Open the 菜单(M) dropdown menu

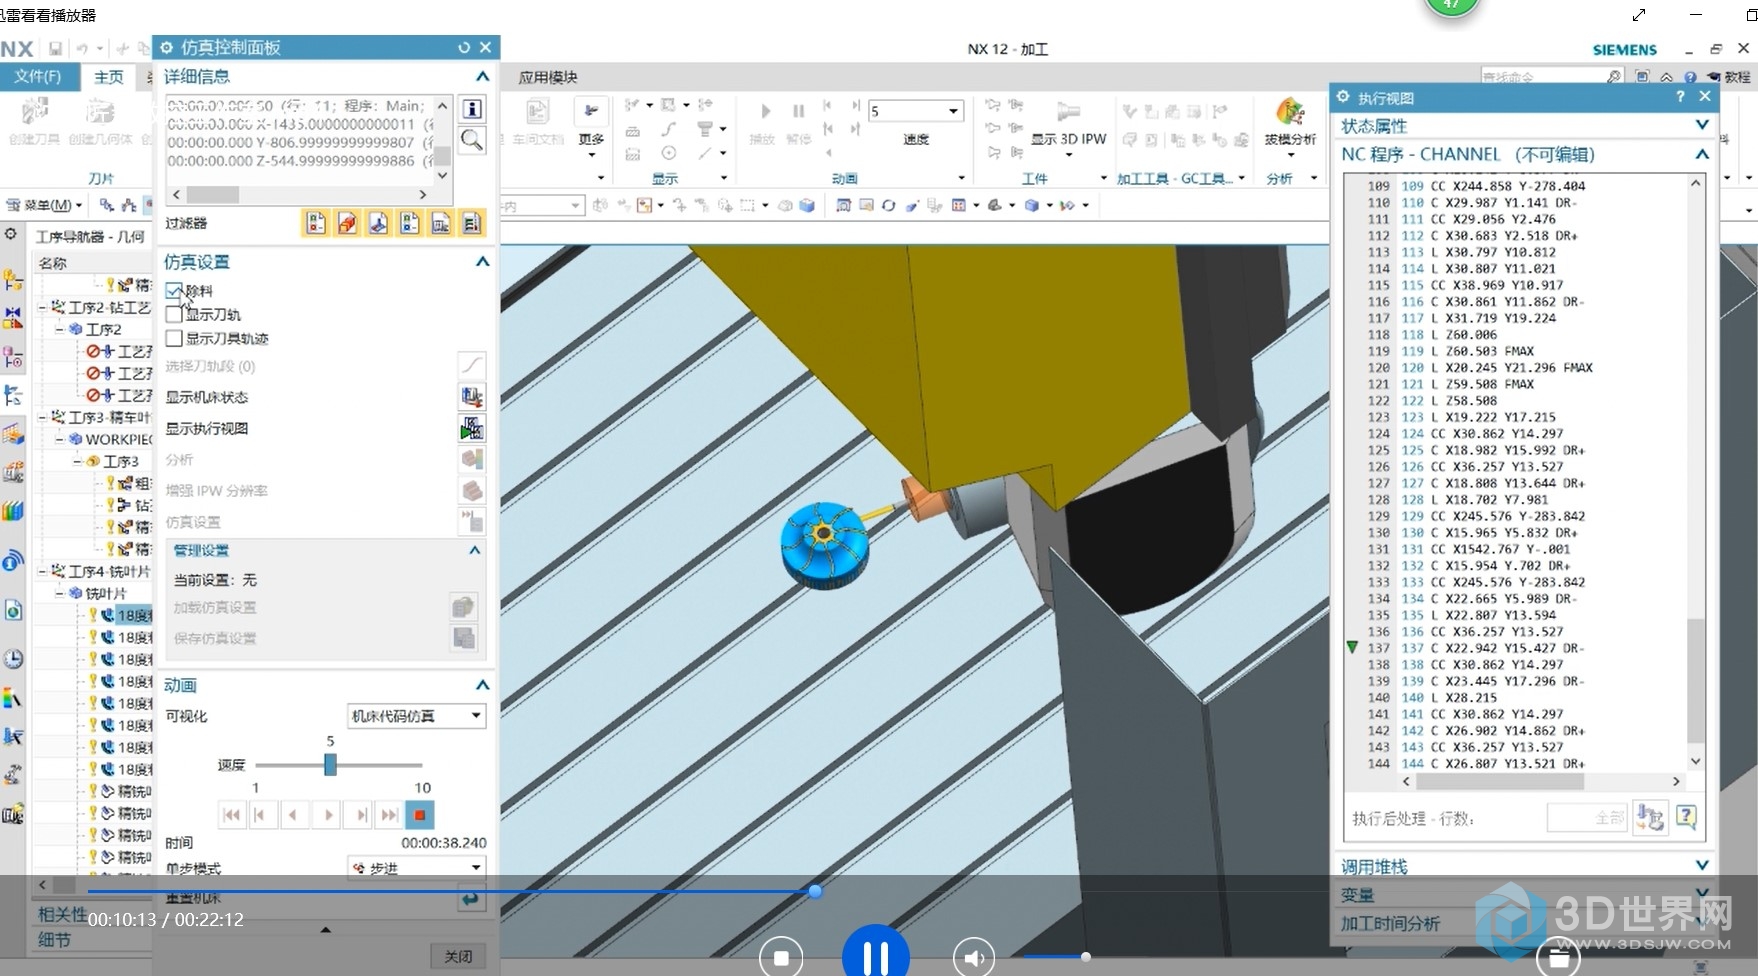pyautogui.click(x=46, y=205)
